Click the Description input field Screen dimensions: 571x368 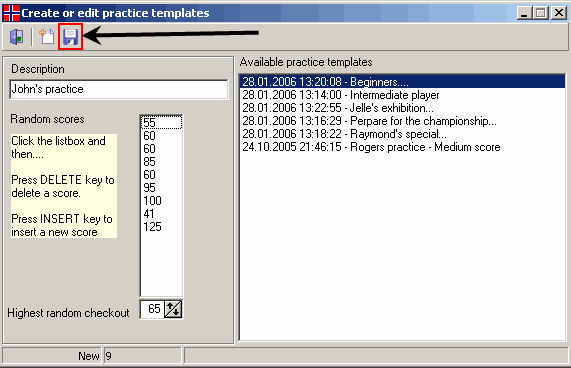(x=119, y=89)
